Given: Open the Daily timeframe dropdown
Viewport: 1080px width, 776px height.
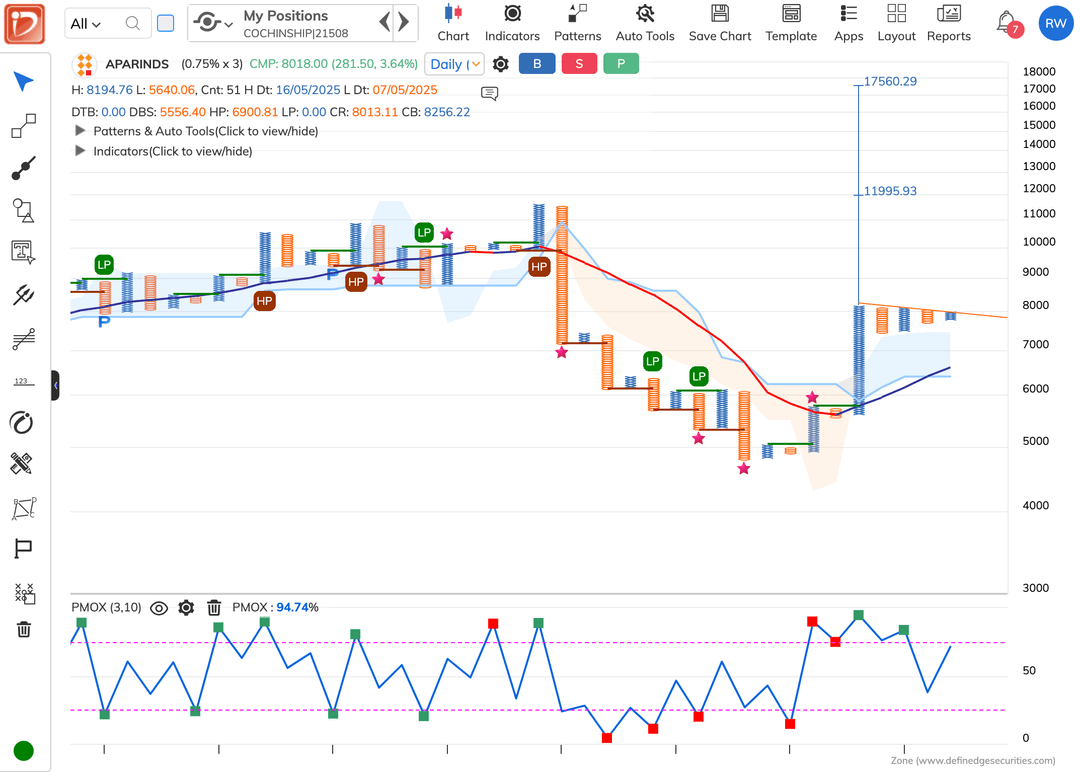Looking at the screenshot, I should (455, 64).
